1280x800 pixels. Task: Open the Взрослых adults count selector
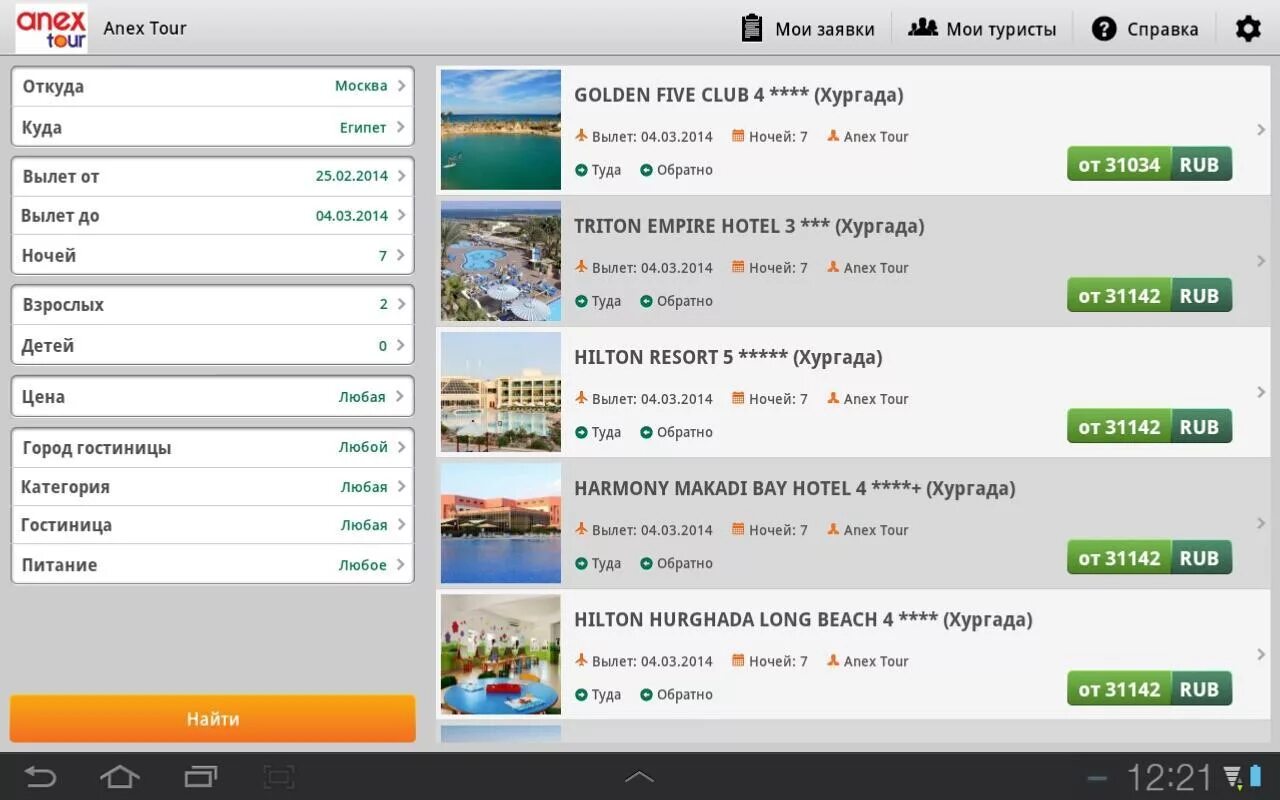click(x=212, y=304)
